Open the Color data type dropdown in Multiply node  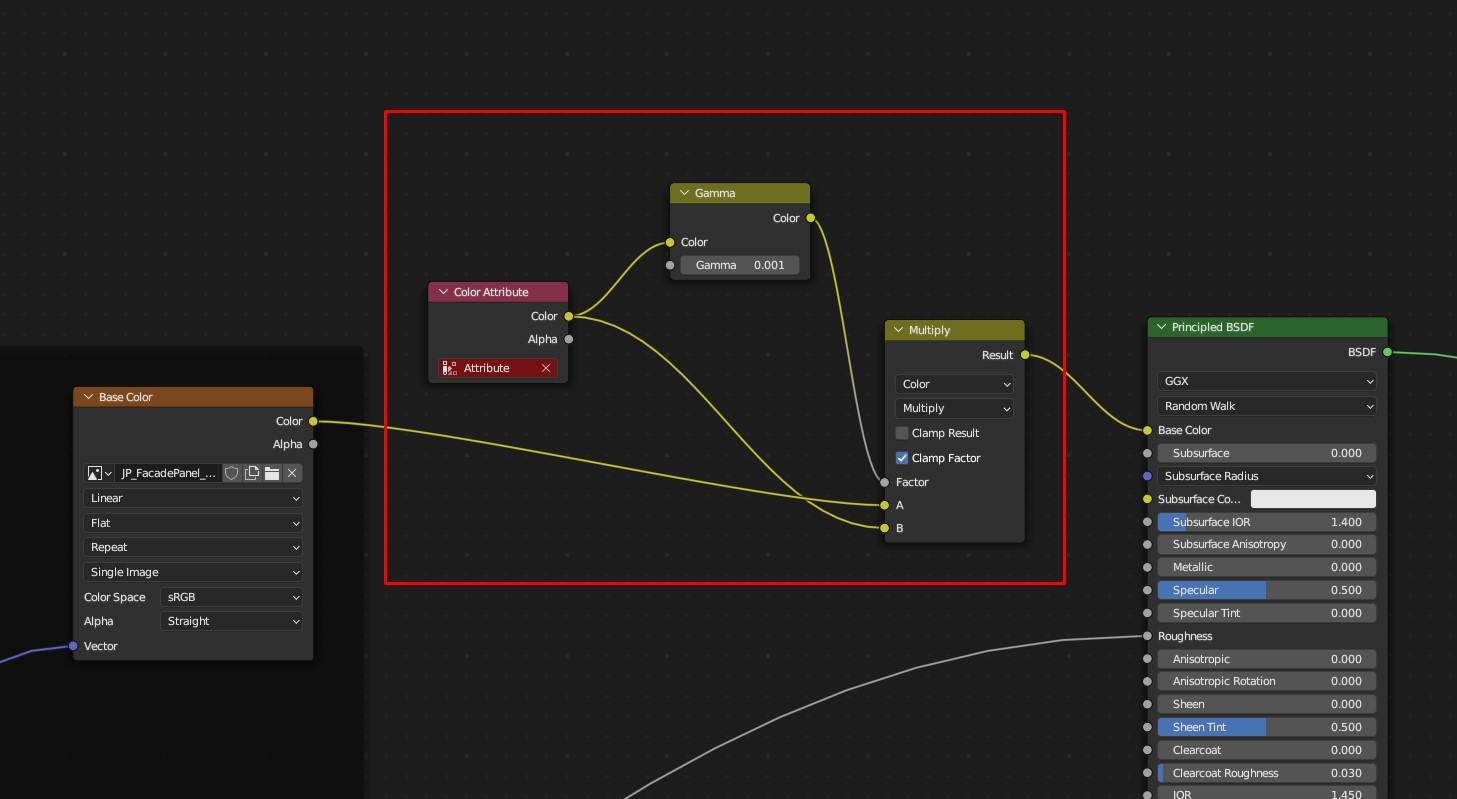[954, 384]
